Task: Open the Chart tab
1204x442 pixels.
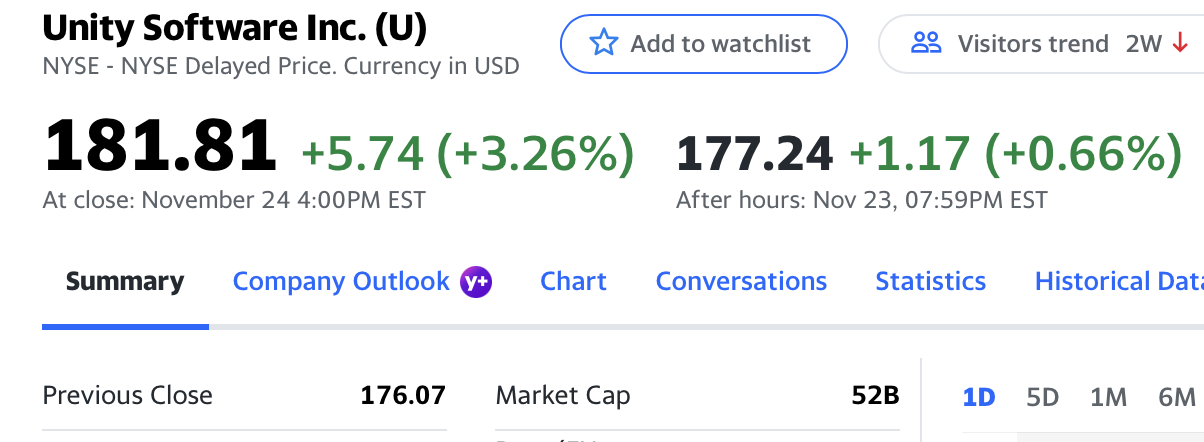Action: (x=573, y=282)
